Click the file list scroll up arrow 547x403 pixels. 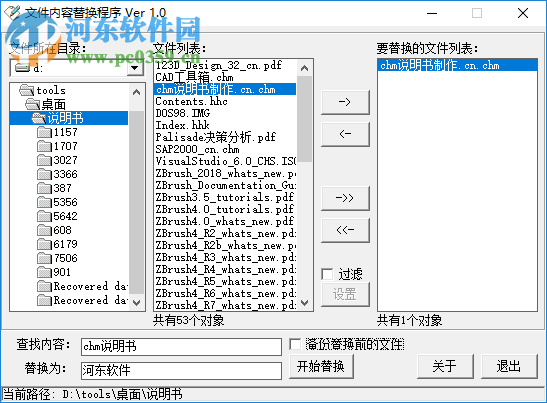coord(305,68)
